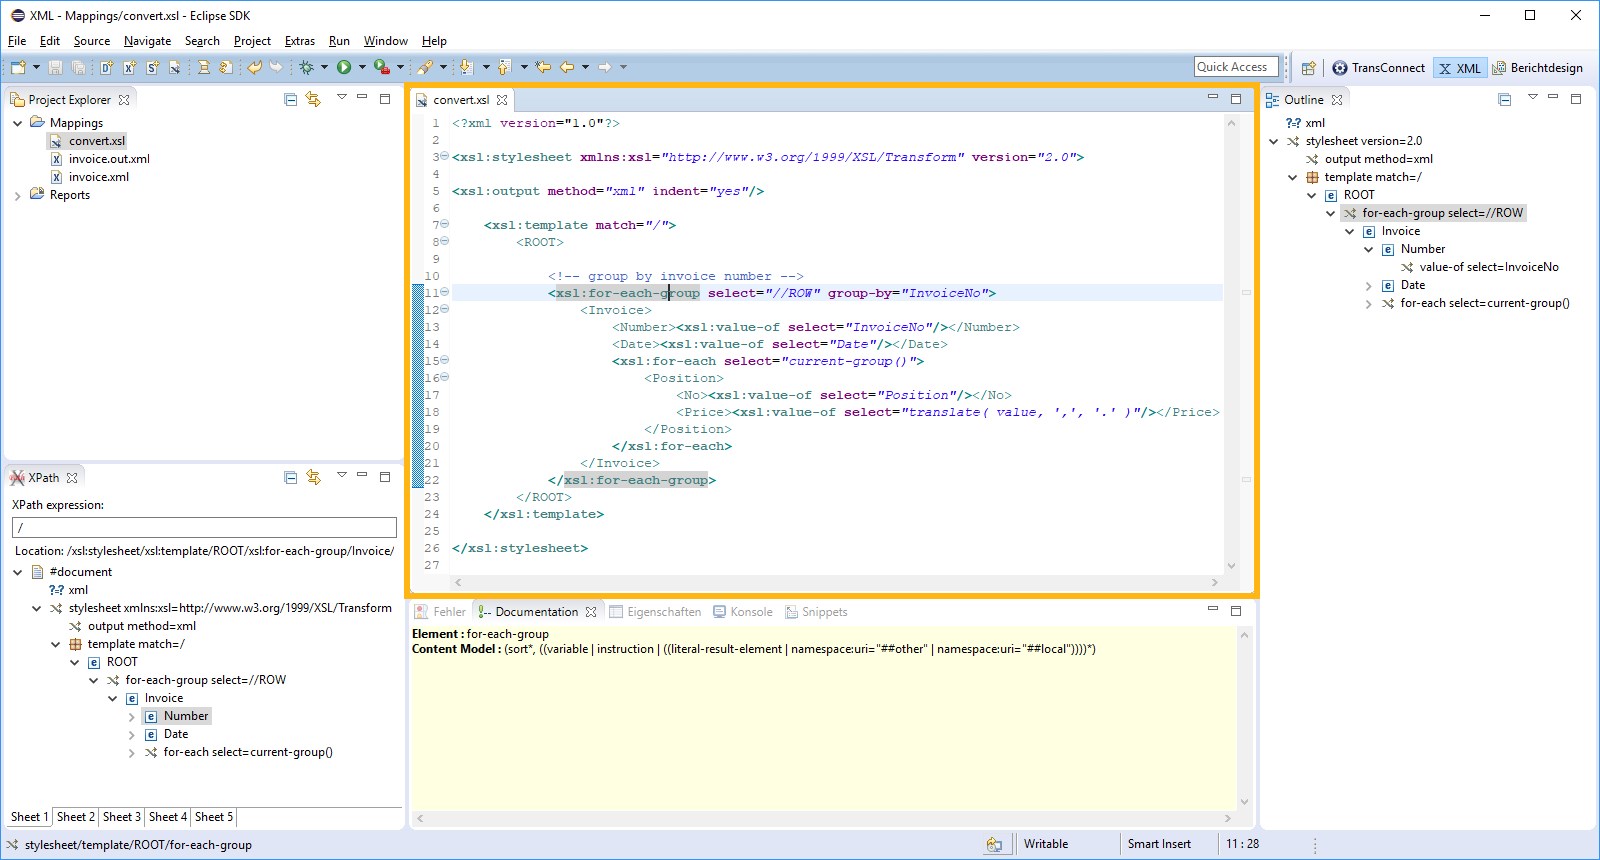Collapse All in Project Explorer toolbar
The width and height of the screenshot is (1600, 860).
click(291, 99)
